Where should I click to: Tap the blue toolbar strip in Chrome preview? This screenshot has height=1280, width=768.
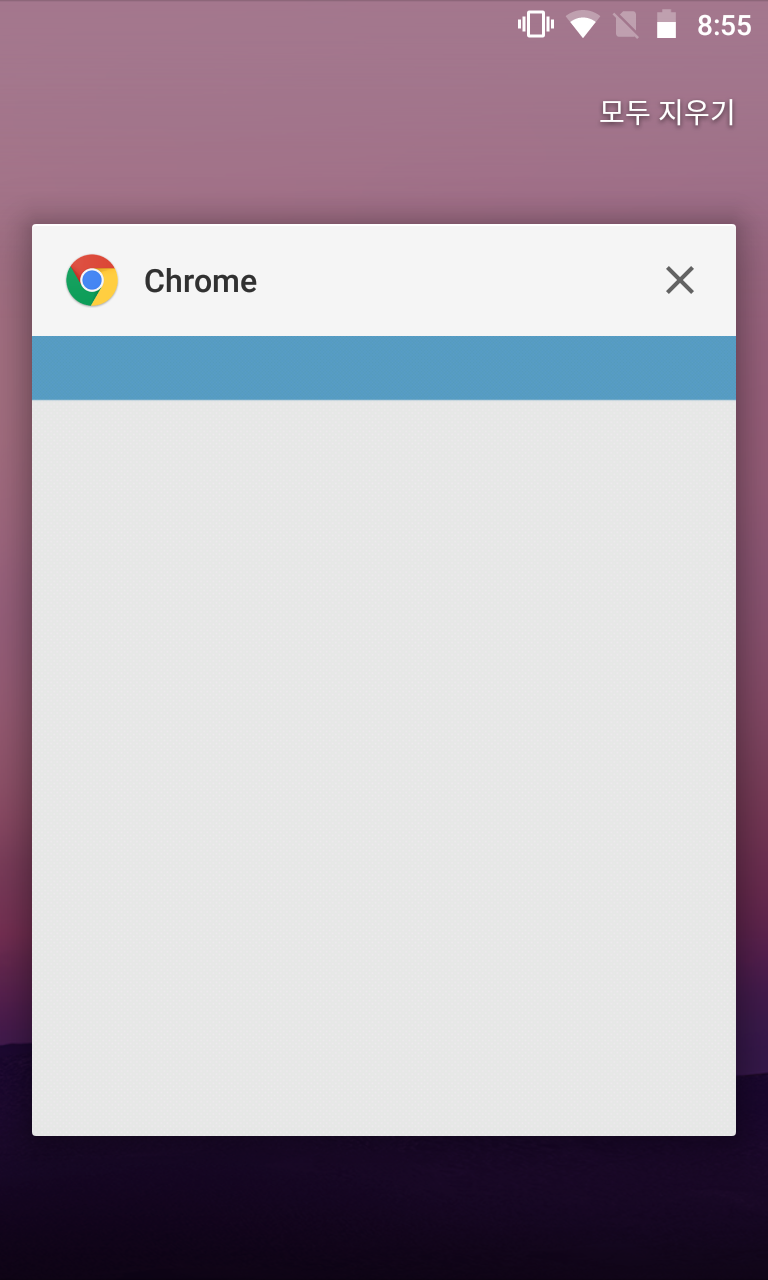[384, 368]
